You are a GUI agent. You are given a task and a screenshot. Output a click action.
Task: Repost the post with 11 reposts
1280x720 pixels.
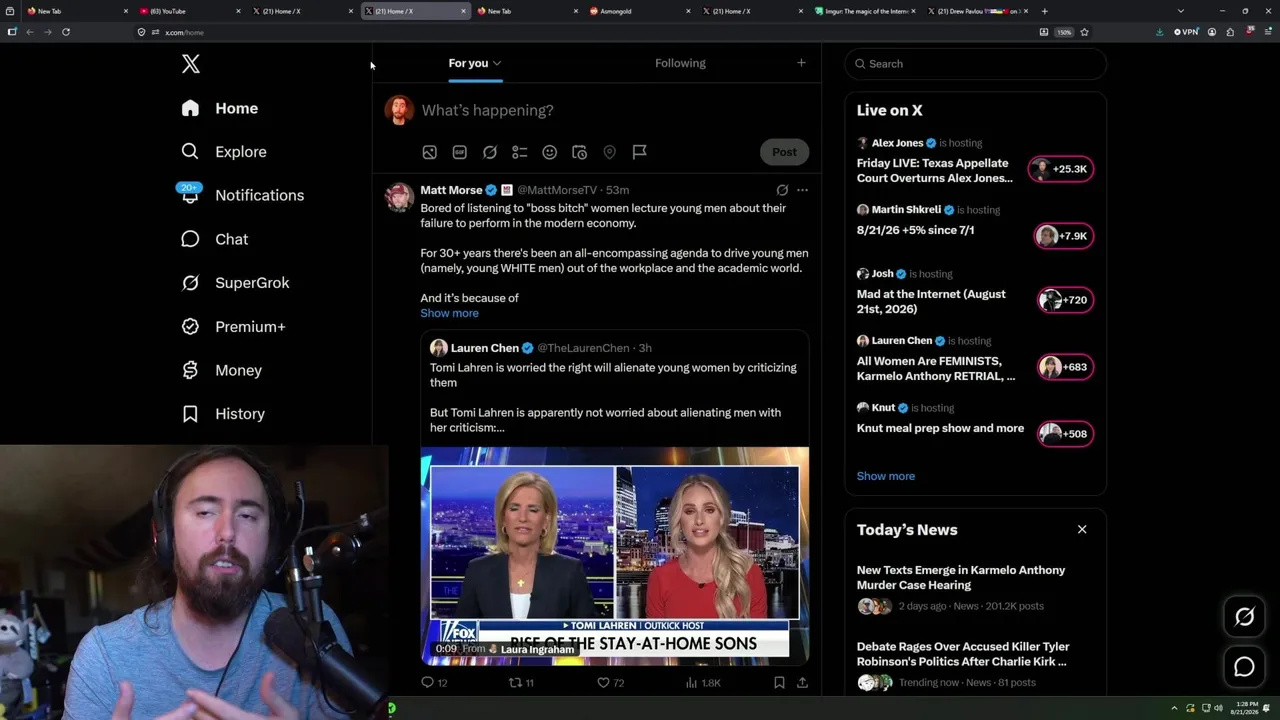point(522,683)
